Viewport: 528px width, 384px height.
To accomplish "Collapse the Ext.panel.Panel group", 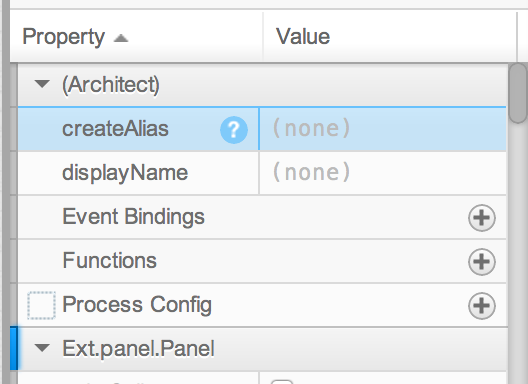I will 42,348.
